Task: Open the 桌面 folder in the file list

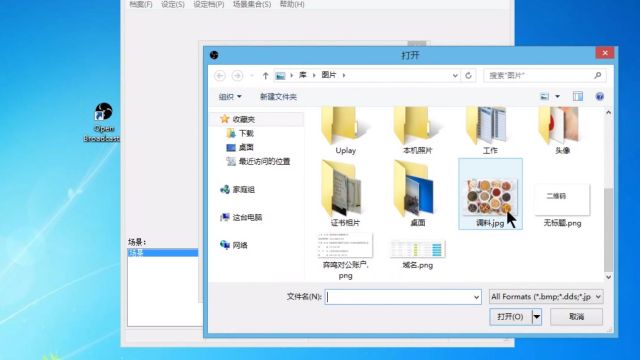Action: [417, 193]
